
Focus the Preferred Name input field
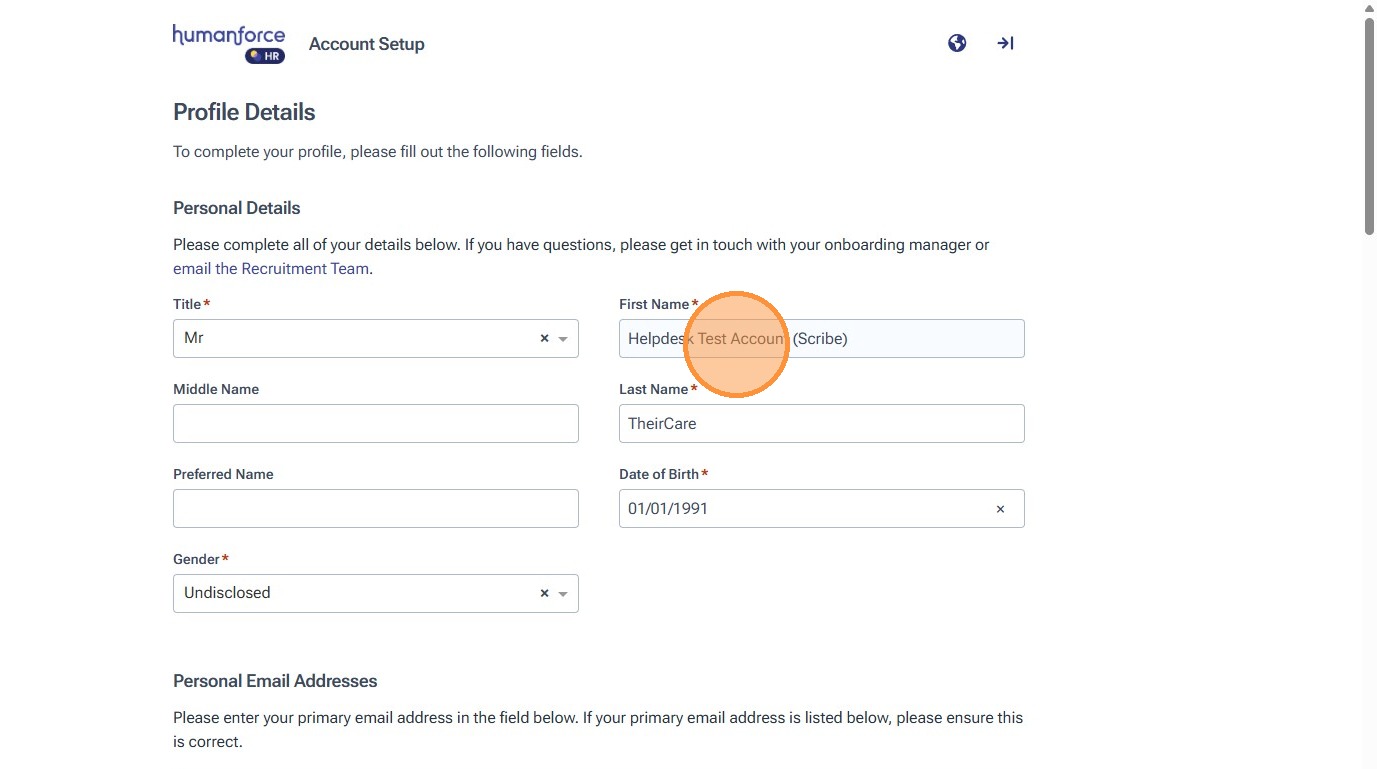pos(375,509)
